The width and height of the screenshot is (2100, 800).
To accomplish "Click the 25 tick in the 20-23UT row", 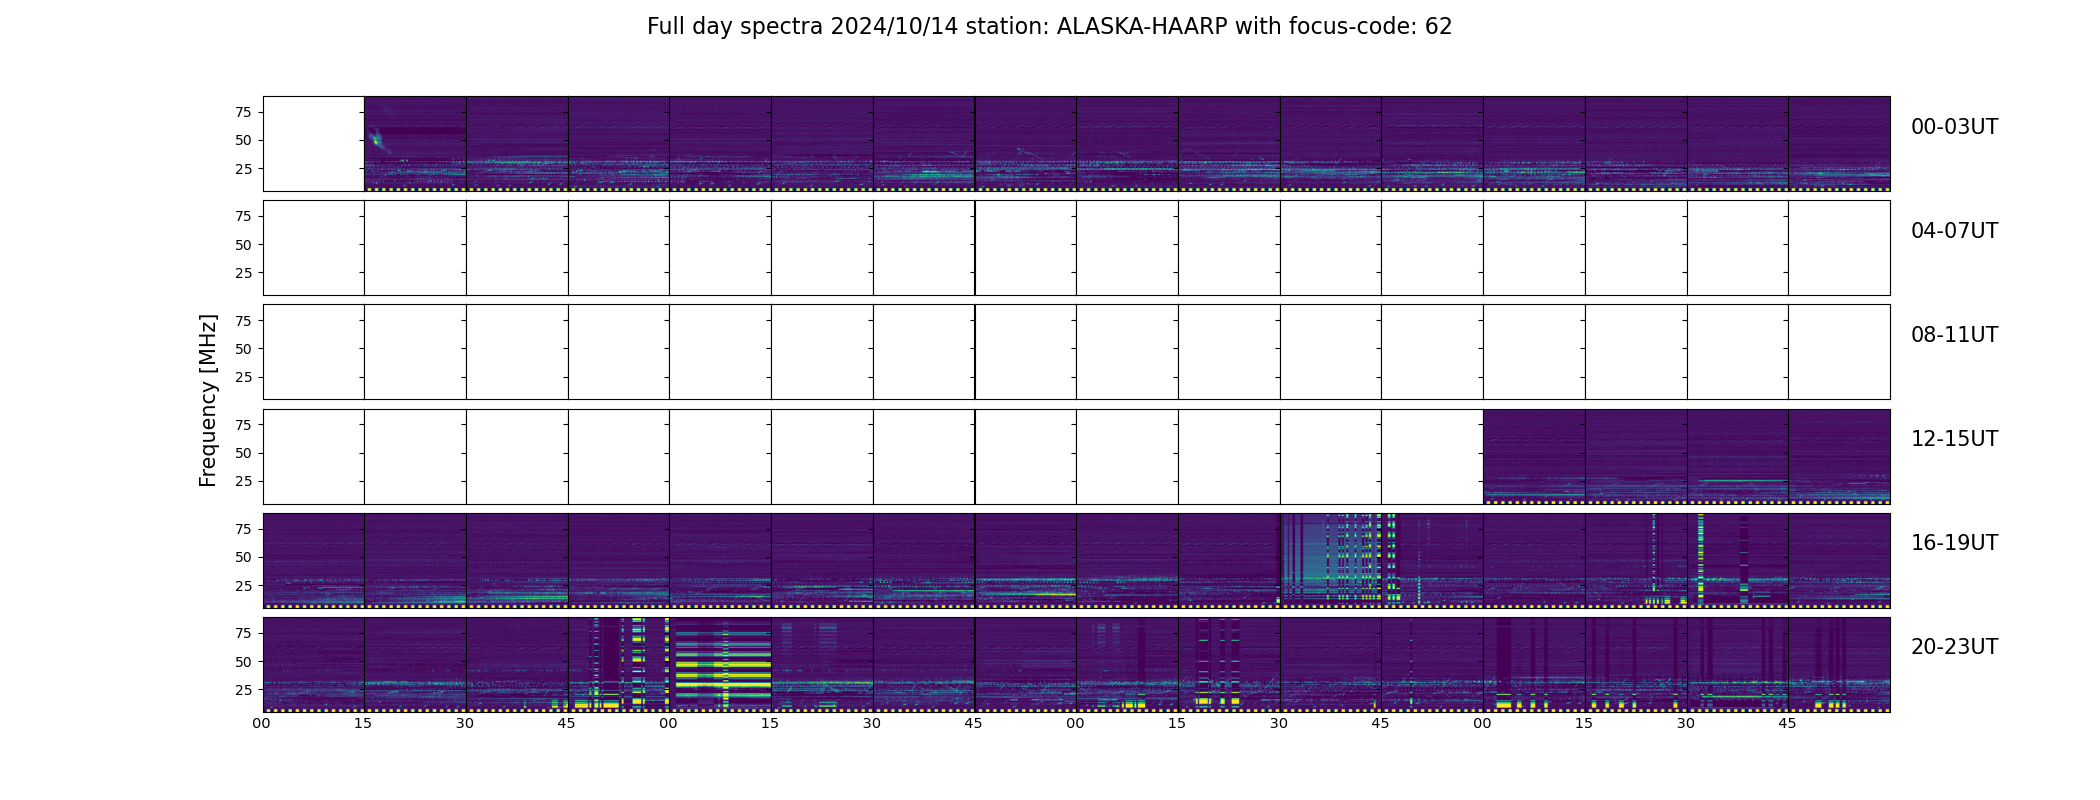I will click(x=243, y=690).
